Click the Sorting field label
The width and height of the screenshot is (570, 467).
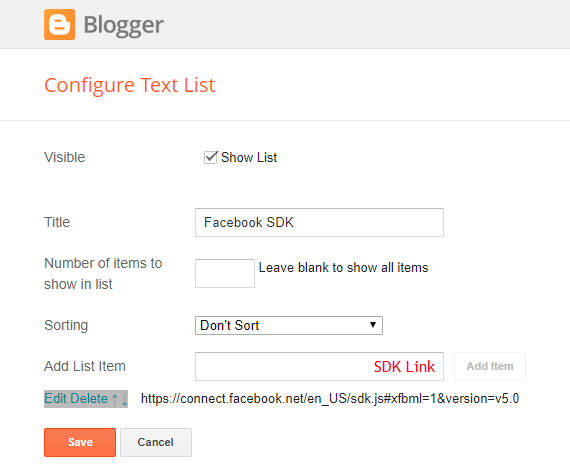66,325
